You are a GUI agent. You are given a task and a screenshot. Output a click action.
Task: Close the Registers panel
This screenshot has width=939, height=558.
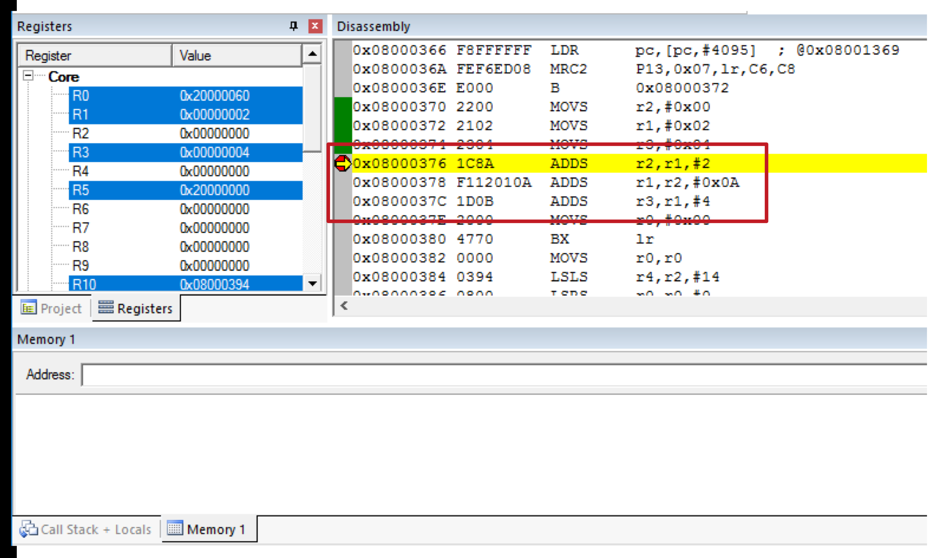coord(315,26)
